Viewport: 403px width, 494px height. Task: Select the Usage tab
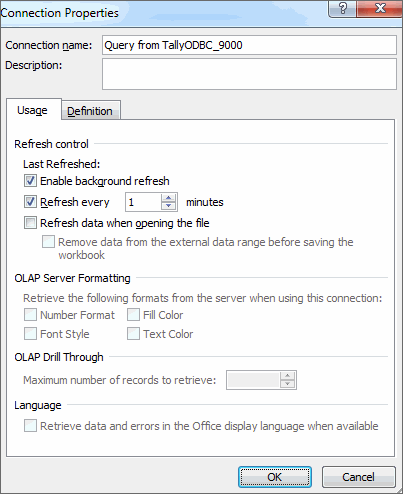coord(33,110)
